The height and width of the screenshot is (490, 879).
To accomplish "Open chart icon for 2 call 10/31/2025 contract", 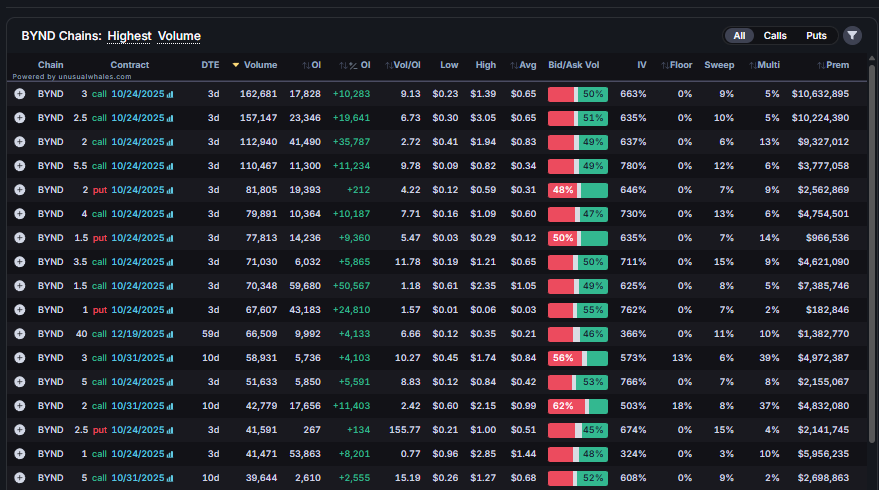I will coord(170,406).
